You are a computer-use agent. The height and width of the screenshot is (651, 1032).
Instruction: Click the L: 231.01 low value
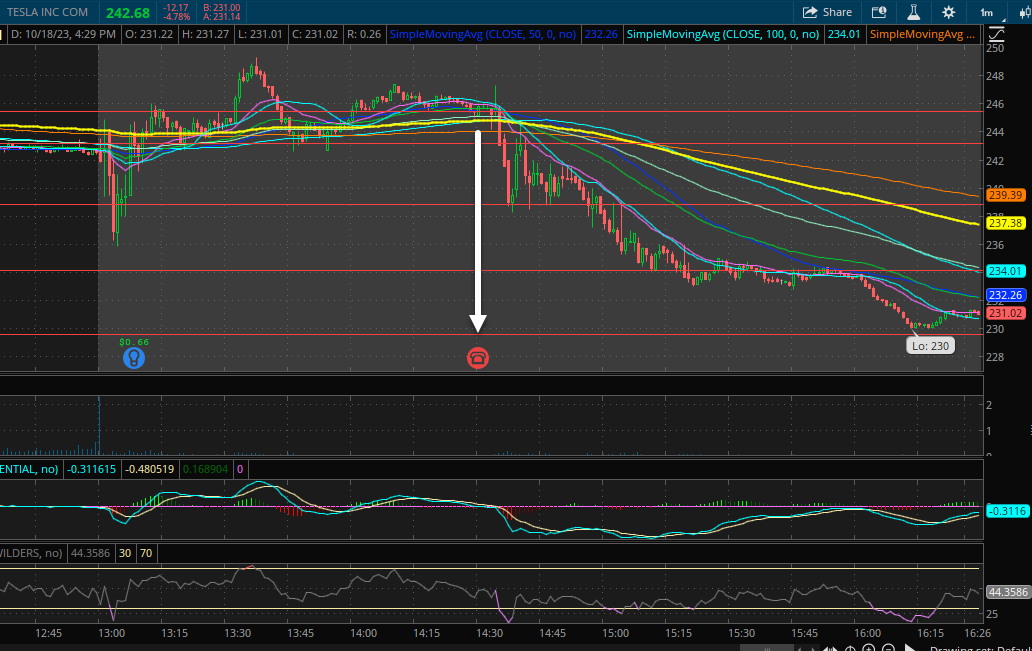click(260, 34)
